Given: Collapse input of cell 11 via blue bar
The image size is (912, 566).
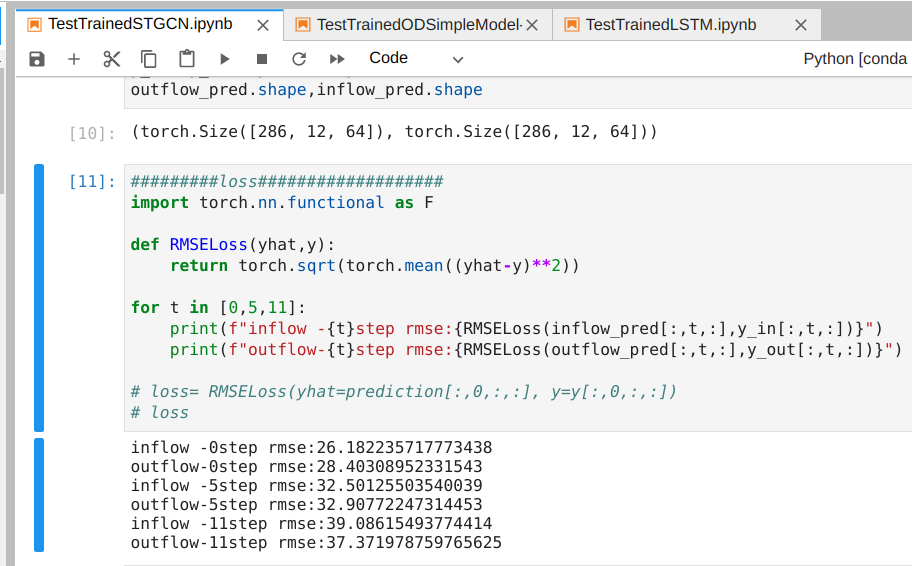Looking at the screenshot, I should (39, 297).
